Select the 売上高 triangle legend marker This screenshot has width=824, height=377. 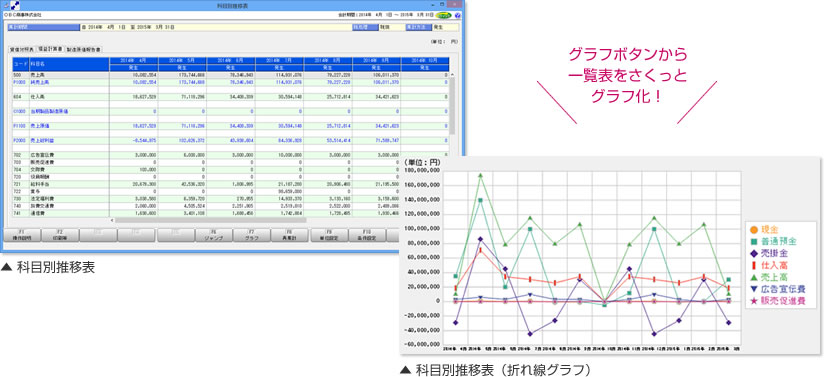tap(753, 277)
